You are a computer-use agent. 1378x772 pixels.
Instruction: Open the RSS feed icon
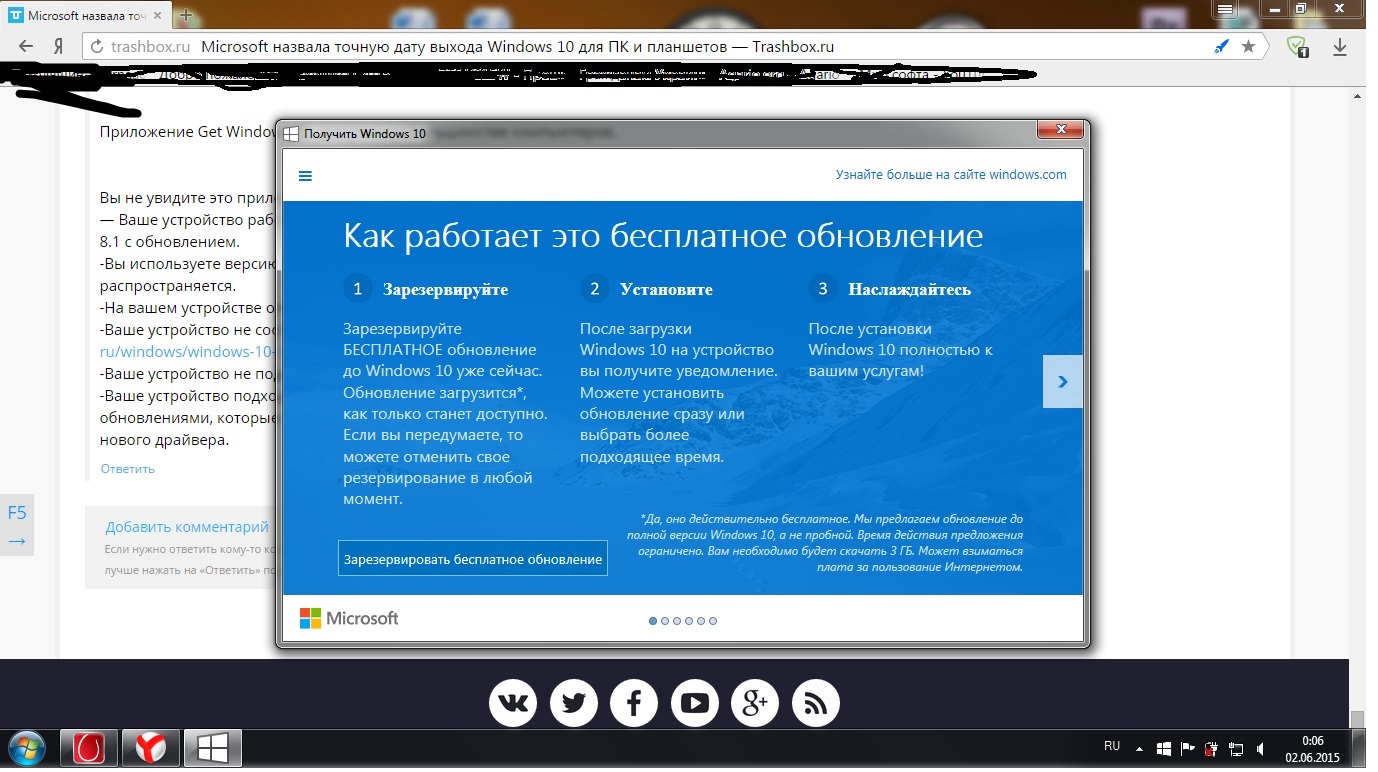click(x=816, y=705)
